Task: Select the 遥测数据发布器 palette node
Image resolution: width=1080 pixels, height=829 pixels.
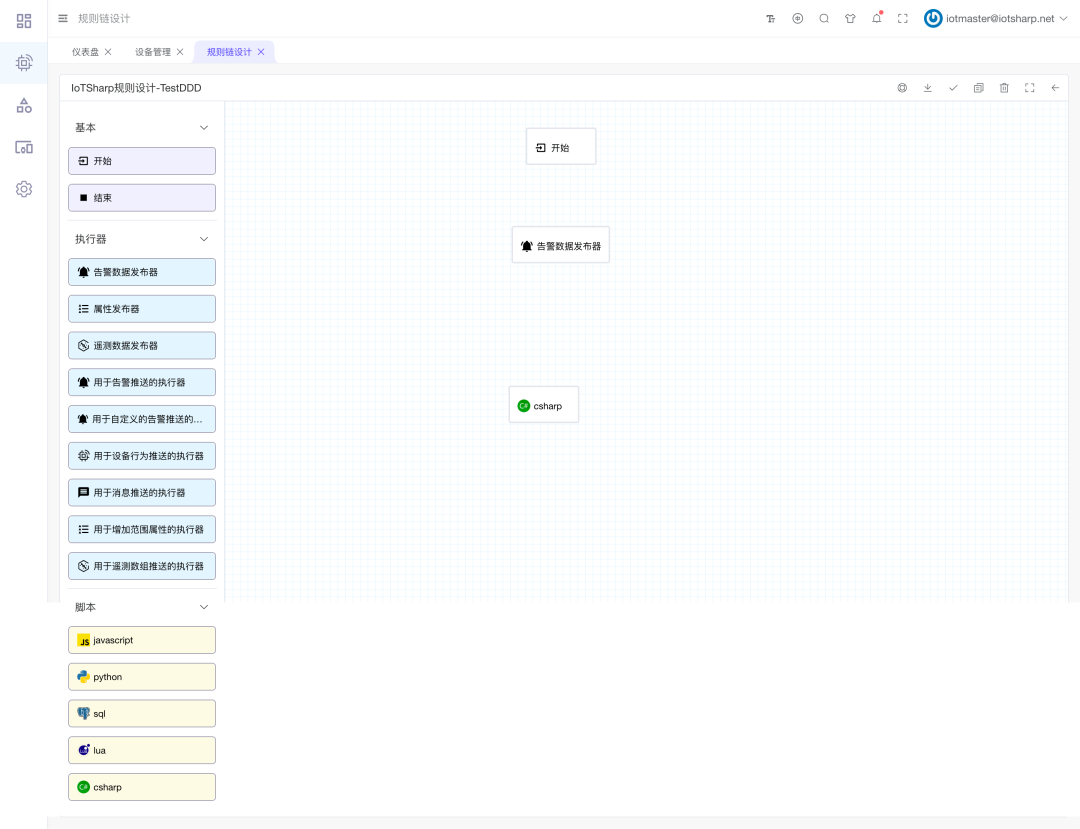Action: click(x=142, y=346)
